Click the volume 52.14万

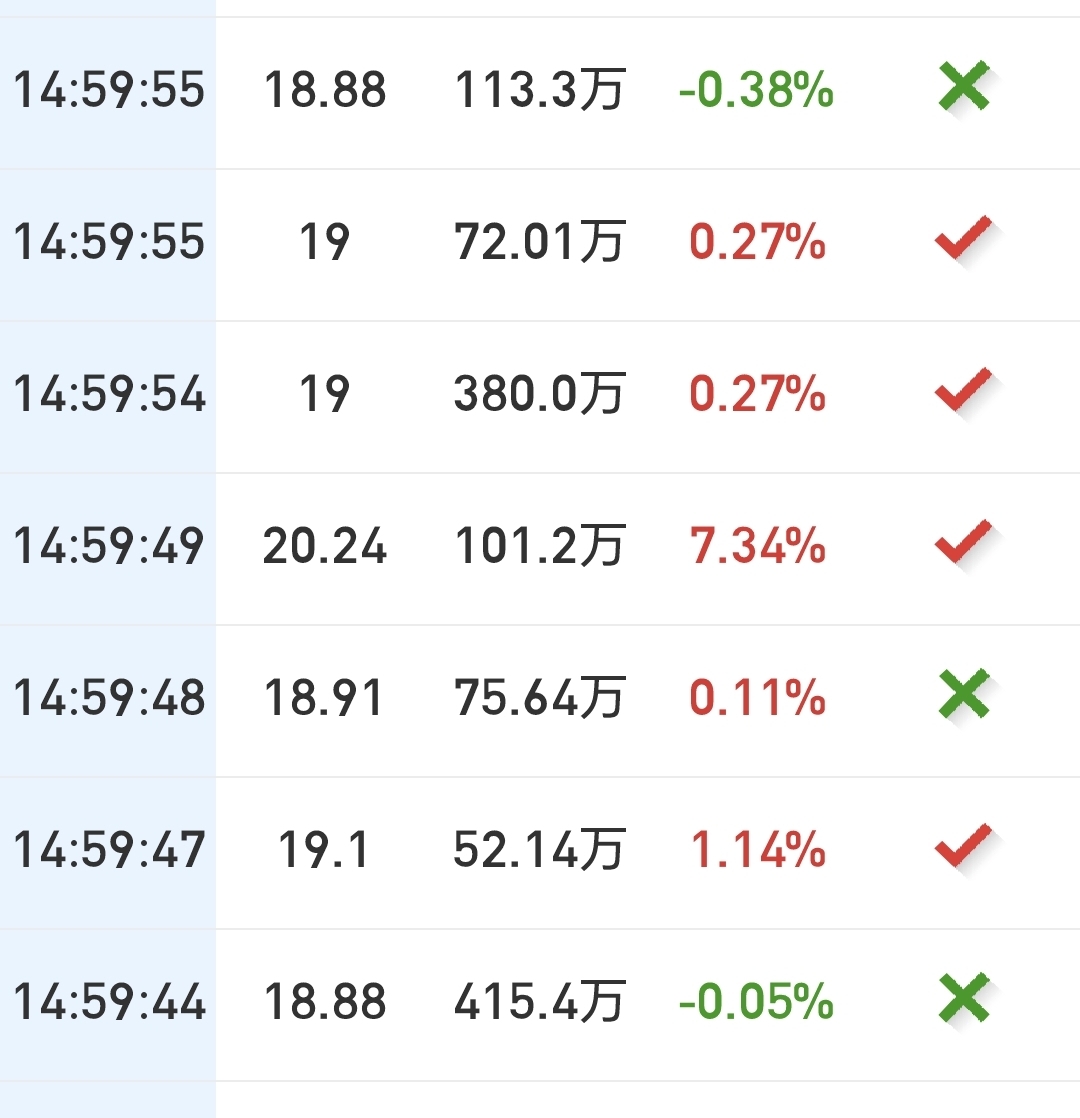point(540,850)
